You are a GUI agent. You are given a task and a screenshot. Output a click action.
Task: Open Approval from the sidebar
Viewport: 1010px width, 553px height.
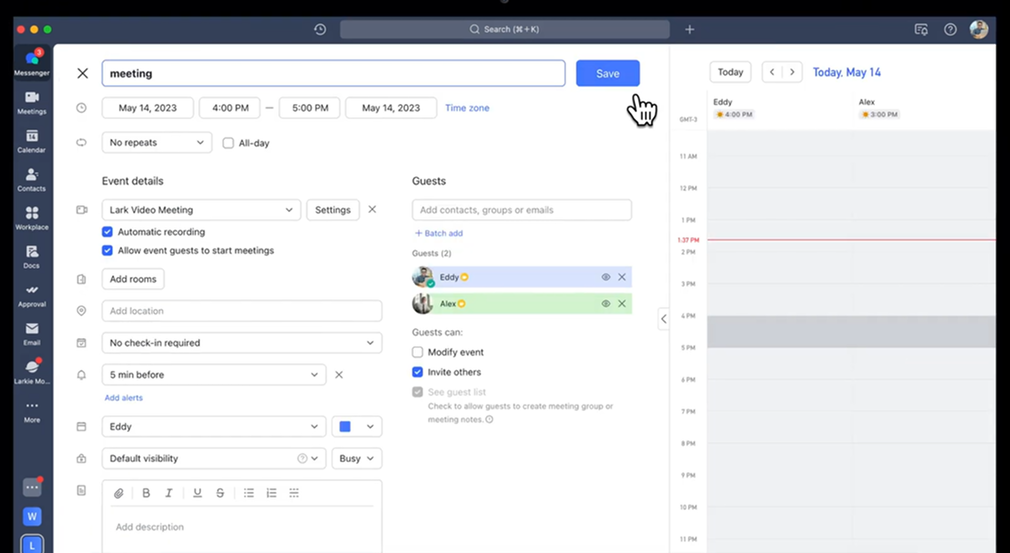[x=32, y=294]
